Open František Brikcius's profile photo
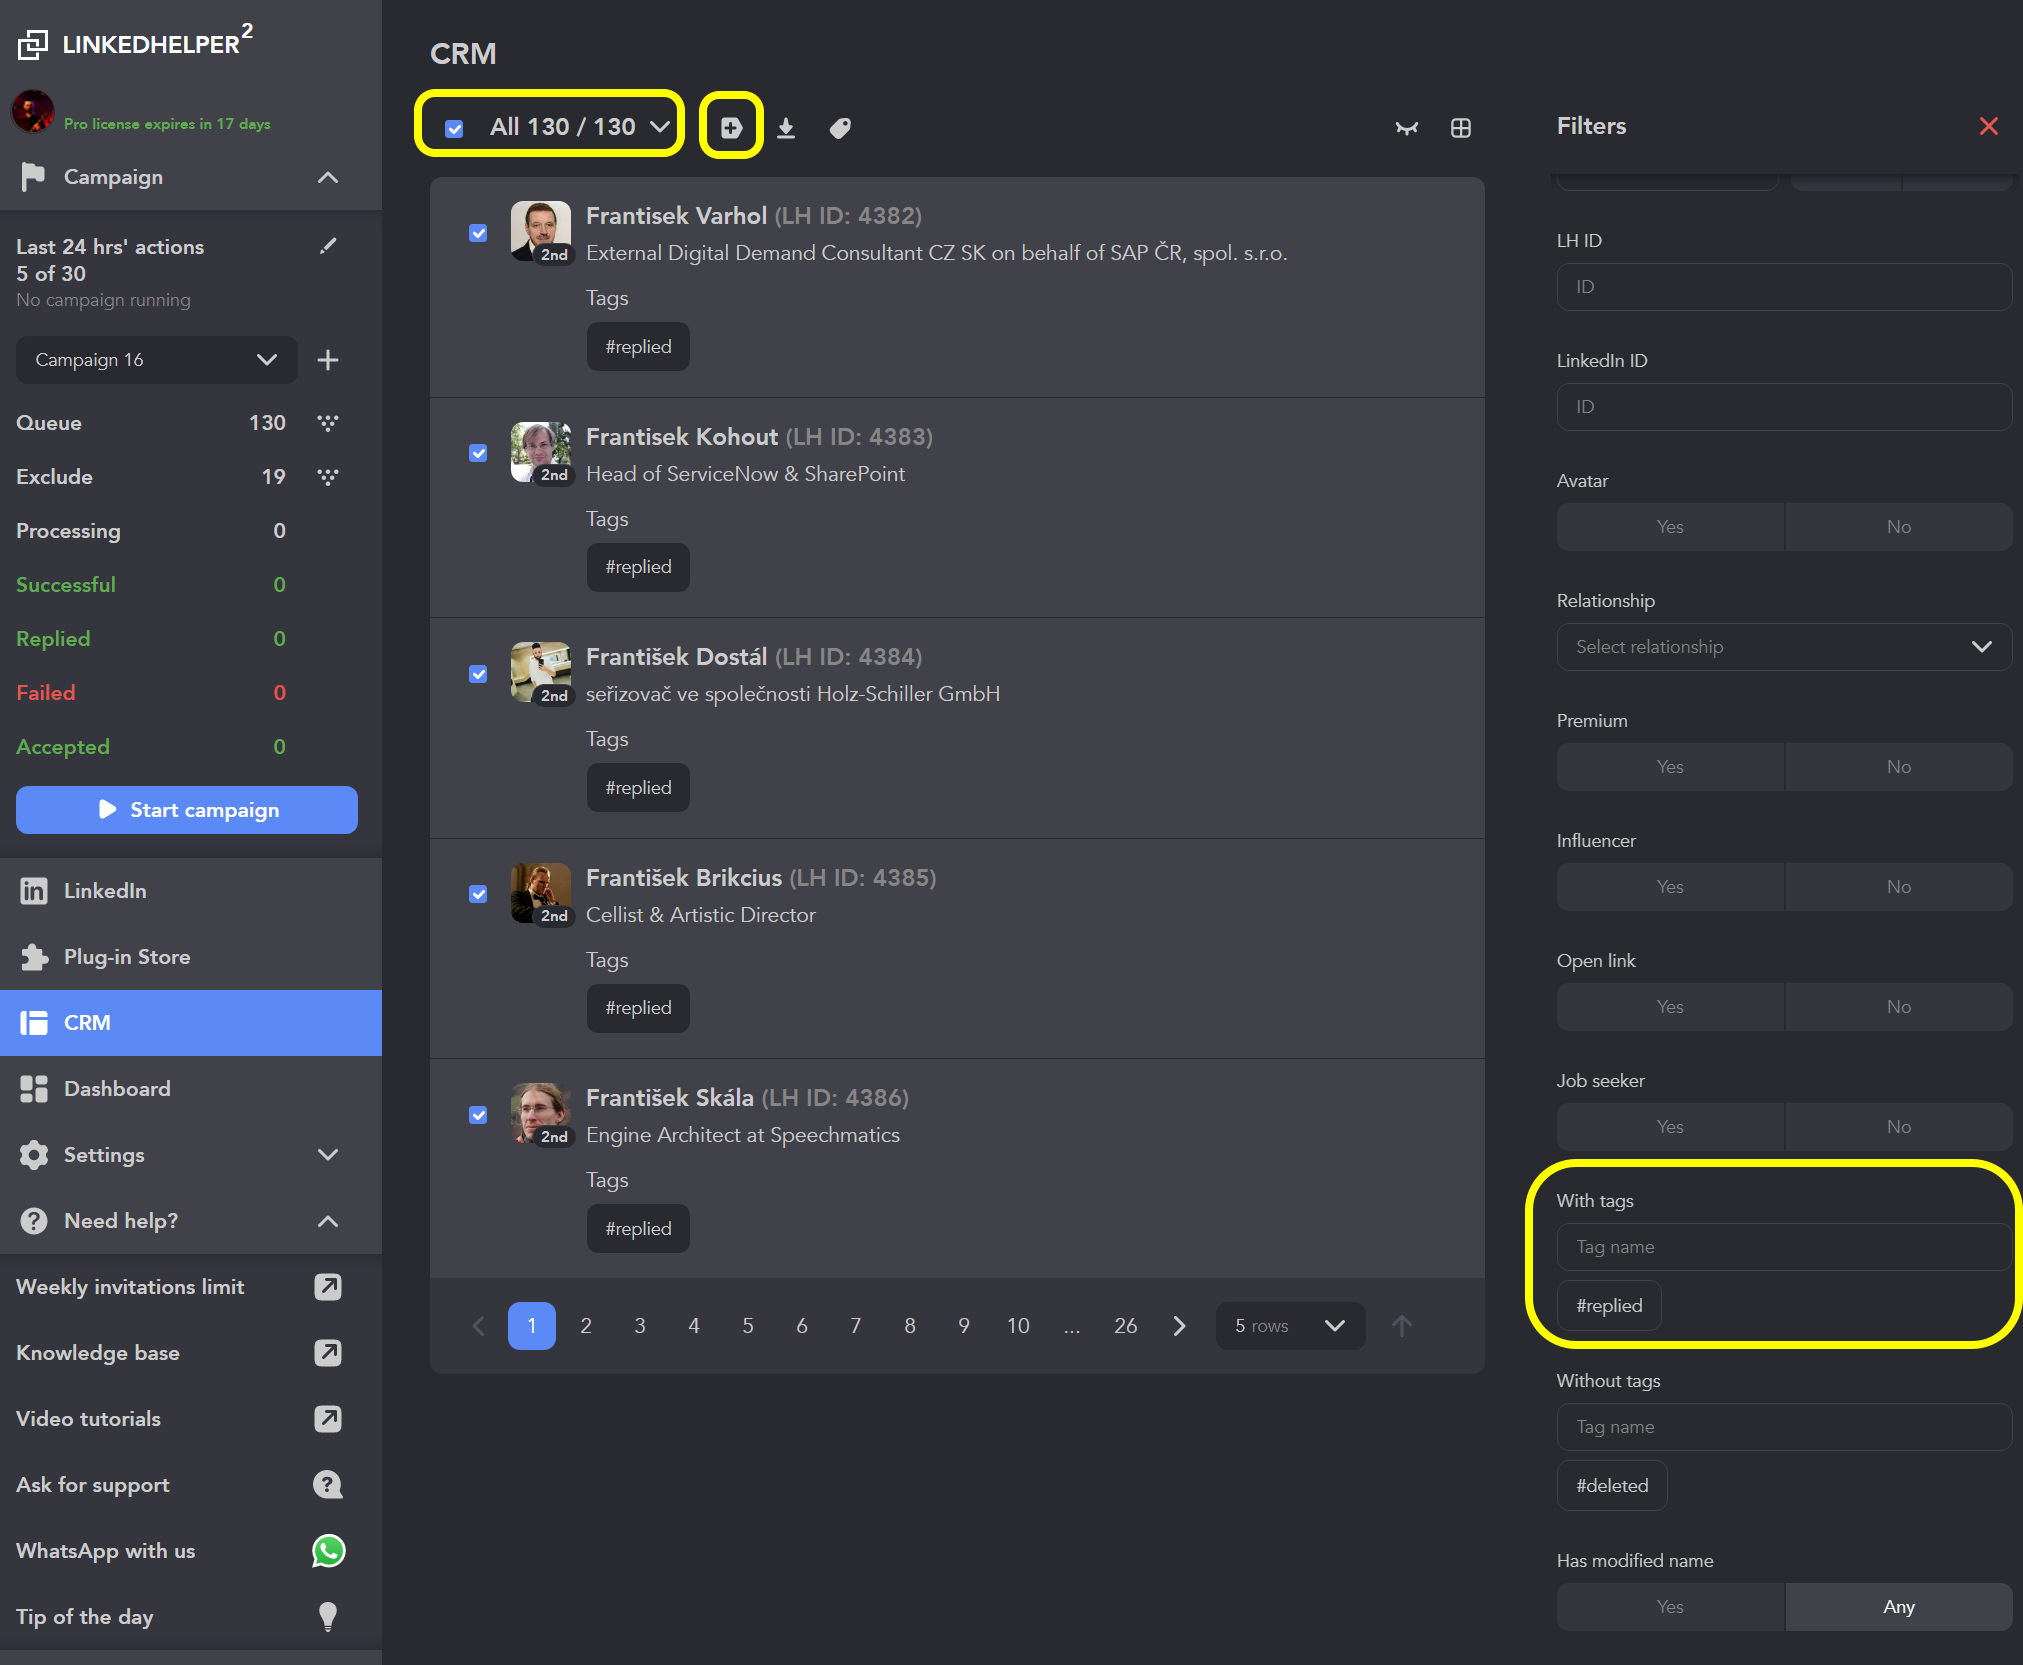Screen dimensions: 2023x1665 click(x=541, y=893)
